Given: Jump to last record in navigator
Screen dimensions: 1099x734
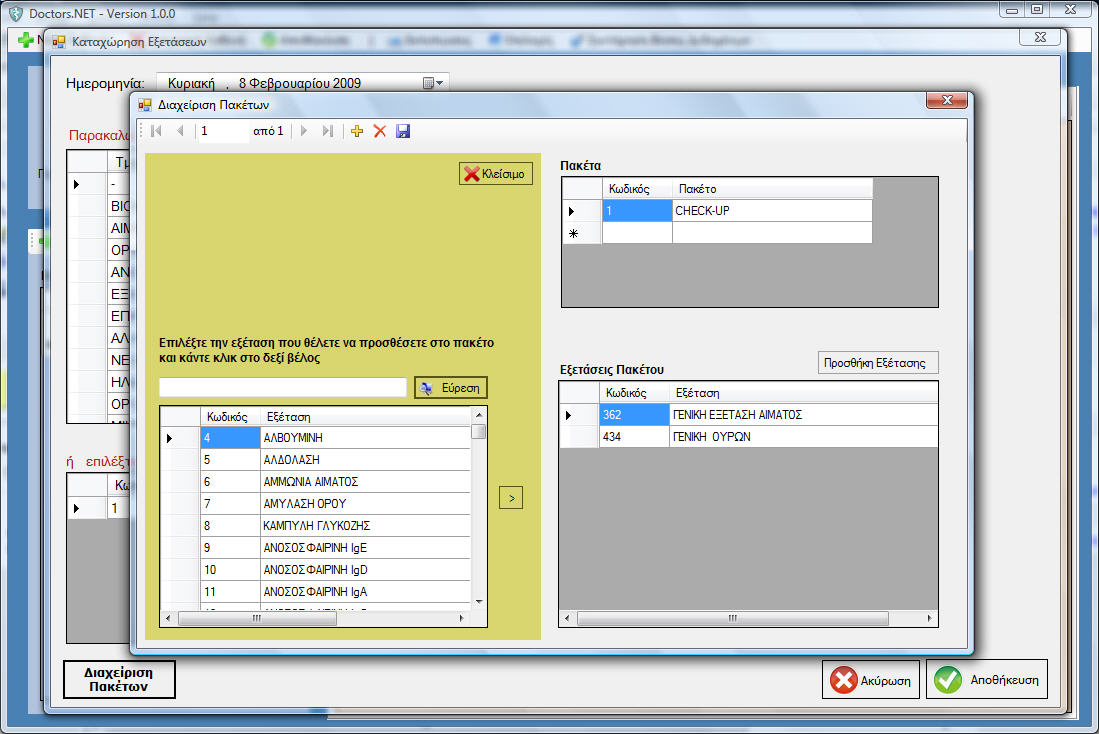Looking at the screenshot, I should (327, 131).
